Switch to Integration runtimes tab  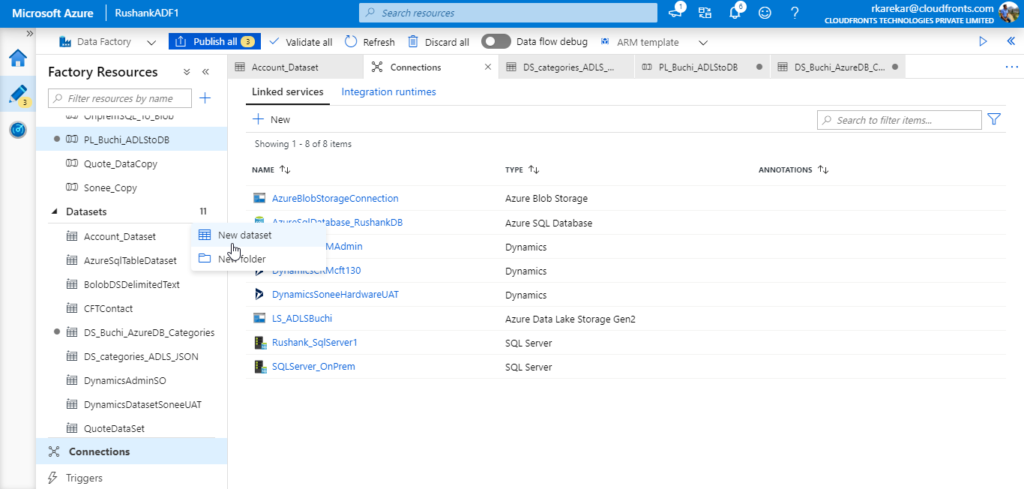tap(388, 92)
